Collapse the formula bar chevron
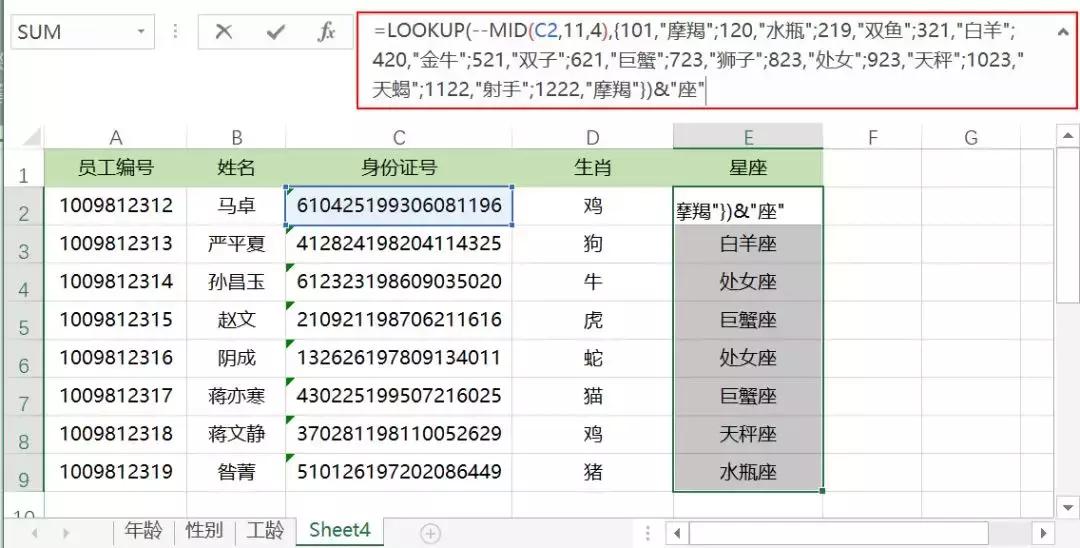 coord(1063,32)
